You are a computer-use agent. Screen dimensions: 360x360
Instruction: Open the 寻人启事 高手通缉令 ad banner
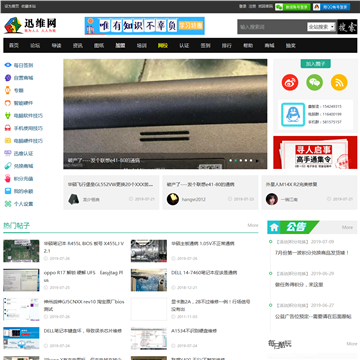(315, 152)
